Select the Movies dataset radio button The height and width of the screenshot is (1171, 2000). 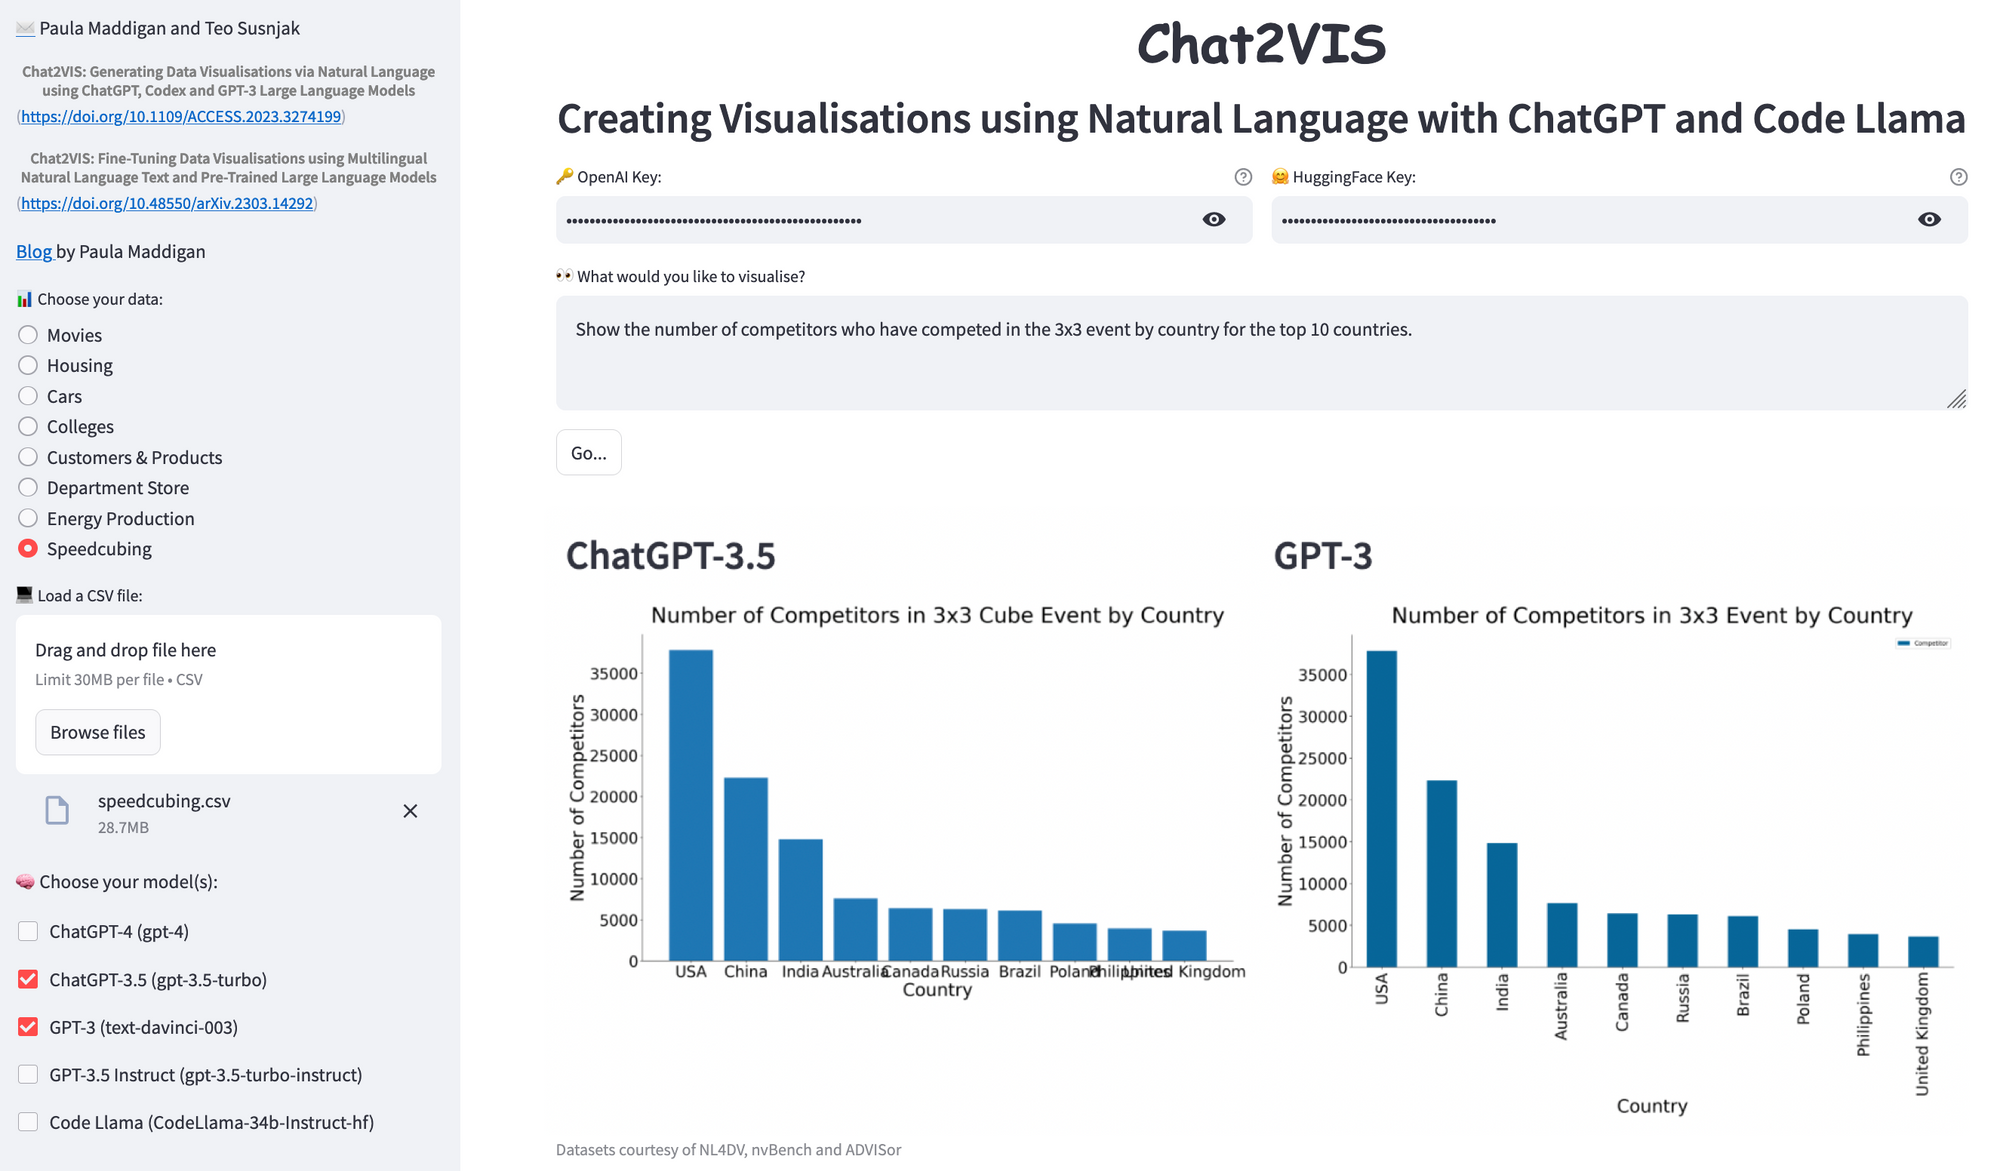click(x=28, y=335)
